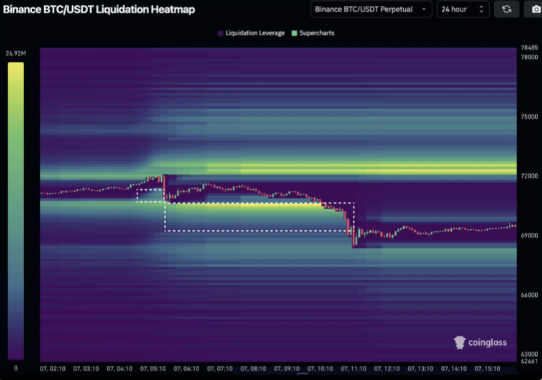Click the green Supercharts legend swatch
The image size is (542, 380).
pos(295,33)
